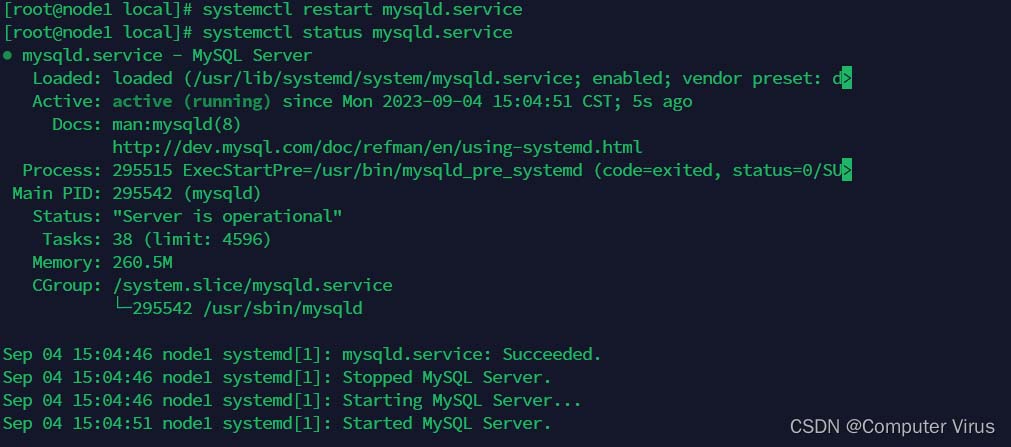Click the Main PID number 295542

pyautogui.click(x=147, y=194)
